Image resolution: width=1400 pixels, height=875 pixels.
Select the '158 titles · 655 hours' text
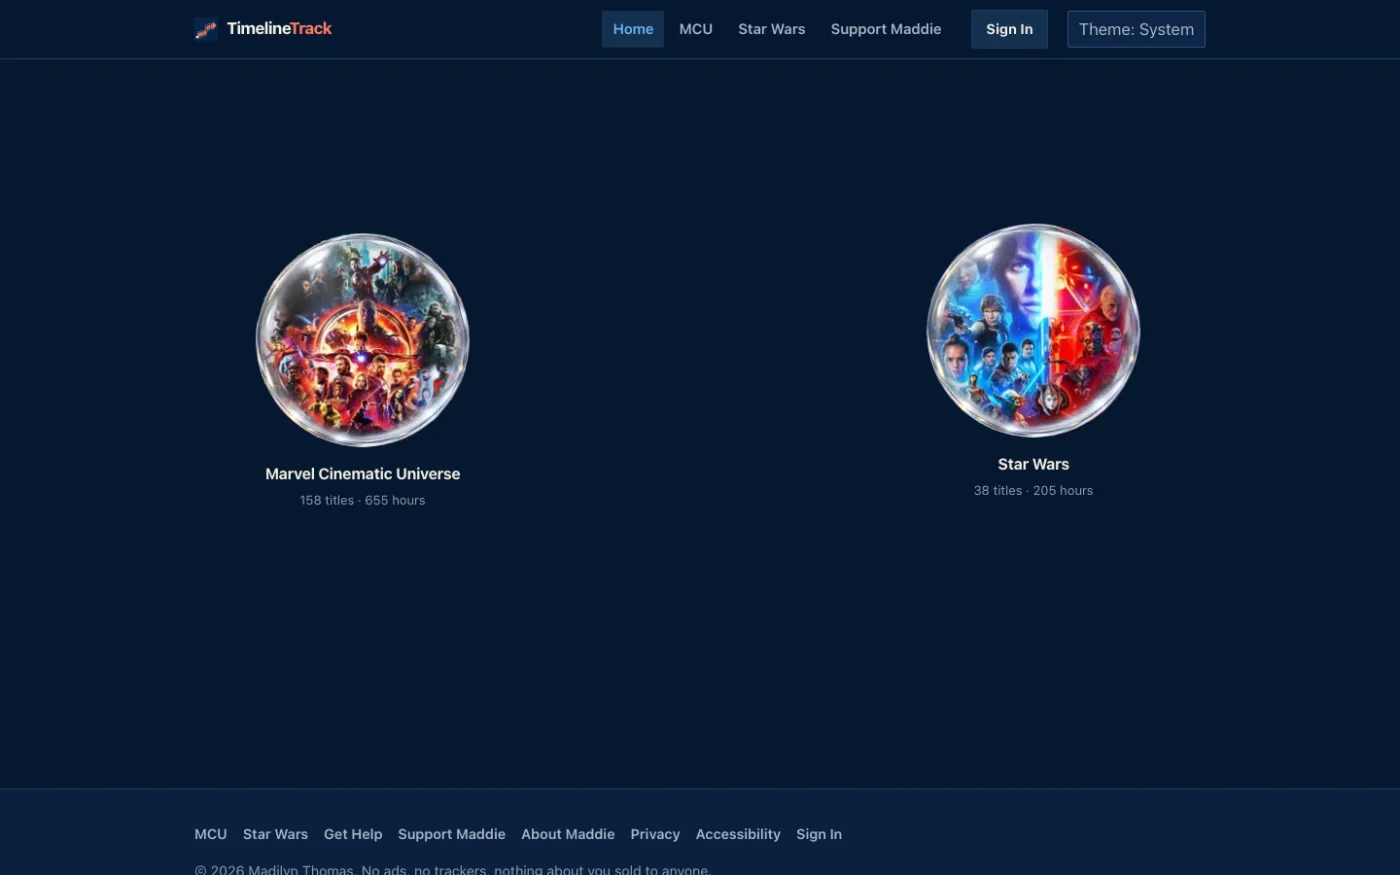[x=363, y=500]
